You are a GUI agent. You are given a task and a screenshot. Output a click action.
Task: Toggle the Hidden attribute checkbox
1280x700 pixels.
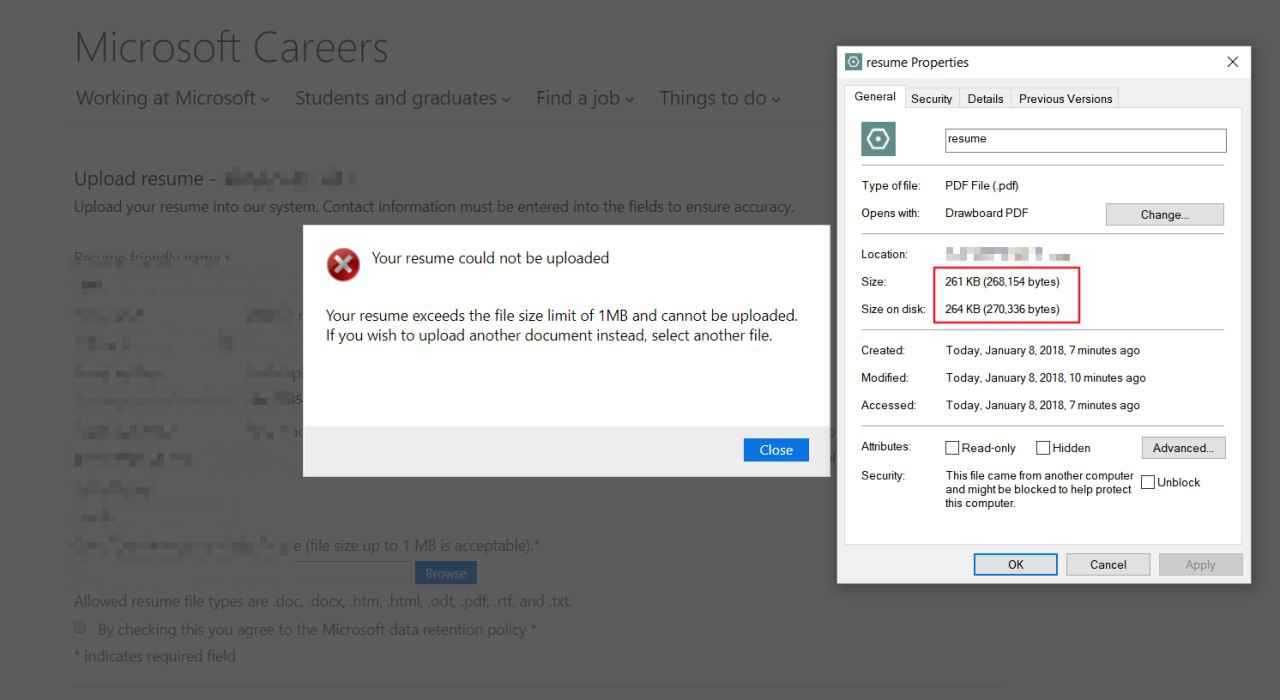[1043, 448]
